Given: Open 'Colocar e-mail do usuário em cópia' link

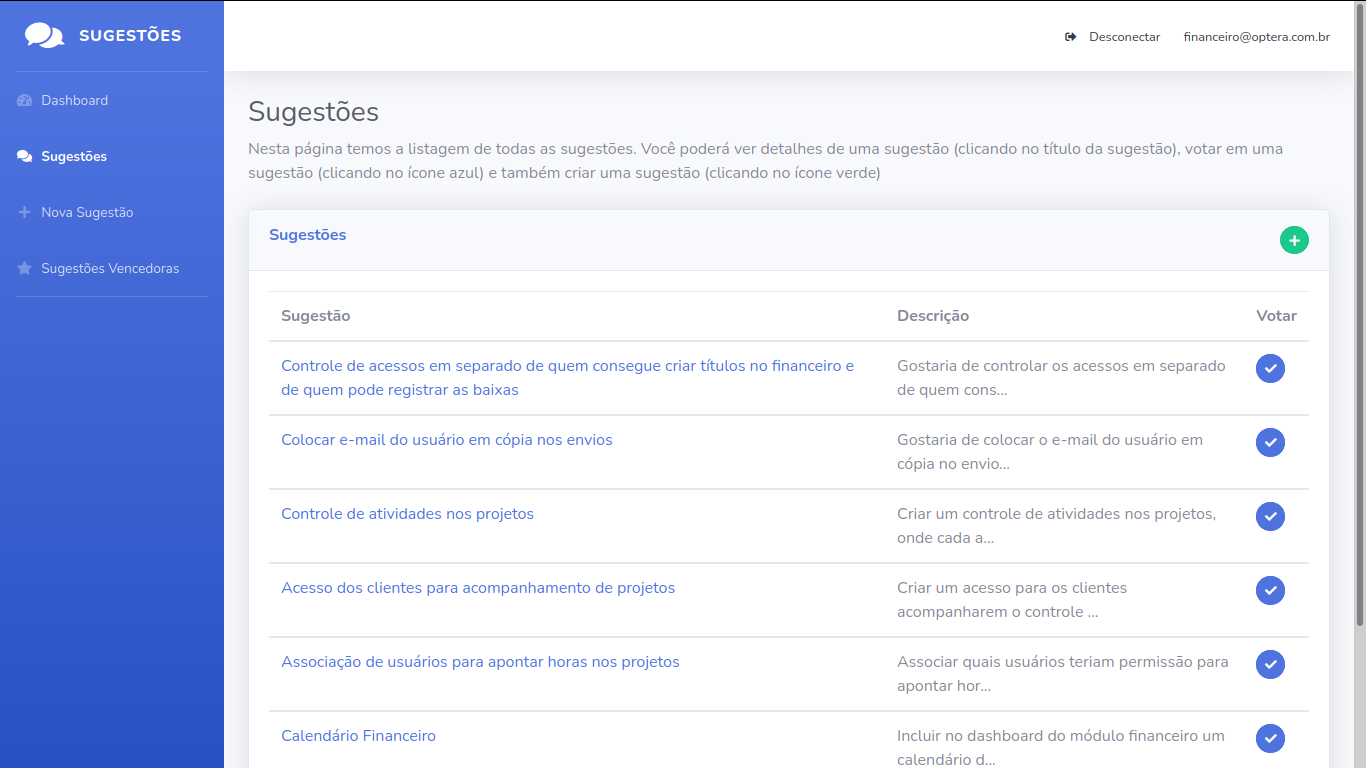Looking at the screenshot, I should [x=446, y=440].
